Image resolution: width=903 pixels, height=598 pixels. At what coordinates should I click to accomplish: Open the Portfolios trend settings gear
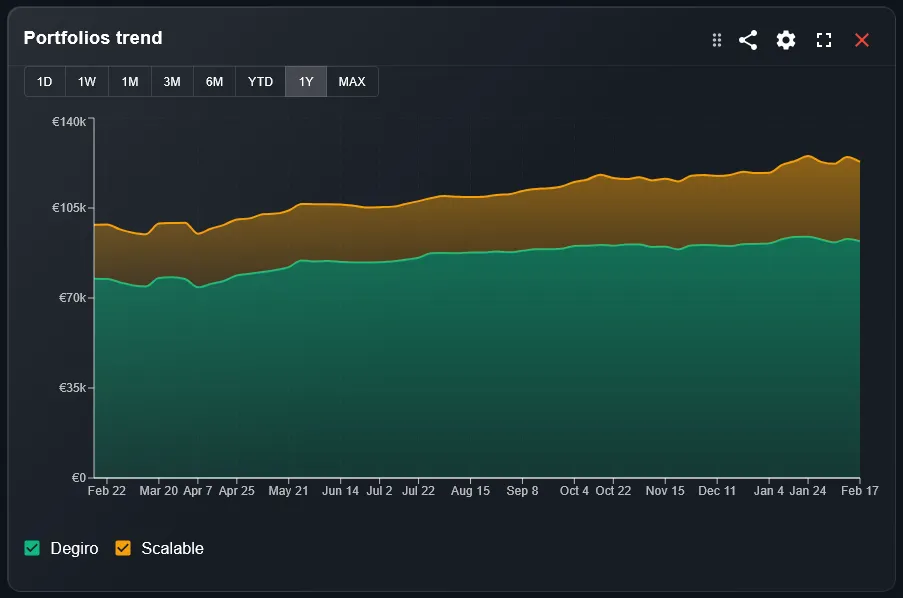785,40
